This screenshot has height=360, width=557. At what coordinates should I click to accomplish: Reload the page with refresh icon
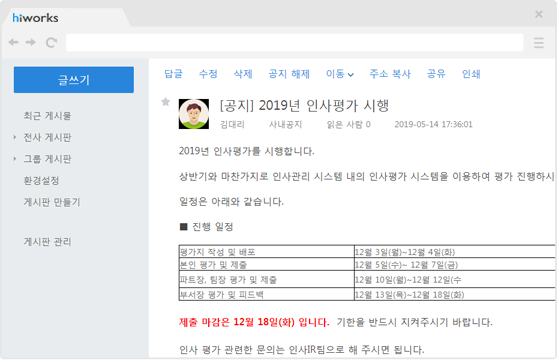51,42
